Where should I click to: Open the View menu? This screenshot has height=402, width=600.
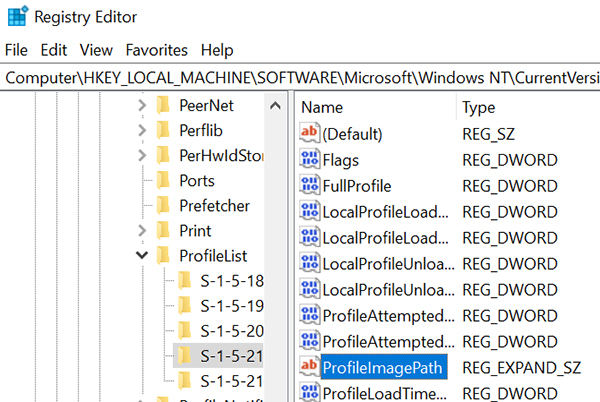coord(96,50)
